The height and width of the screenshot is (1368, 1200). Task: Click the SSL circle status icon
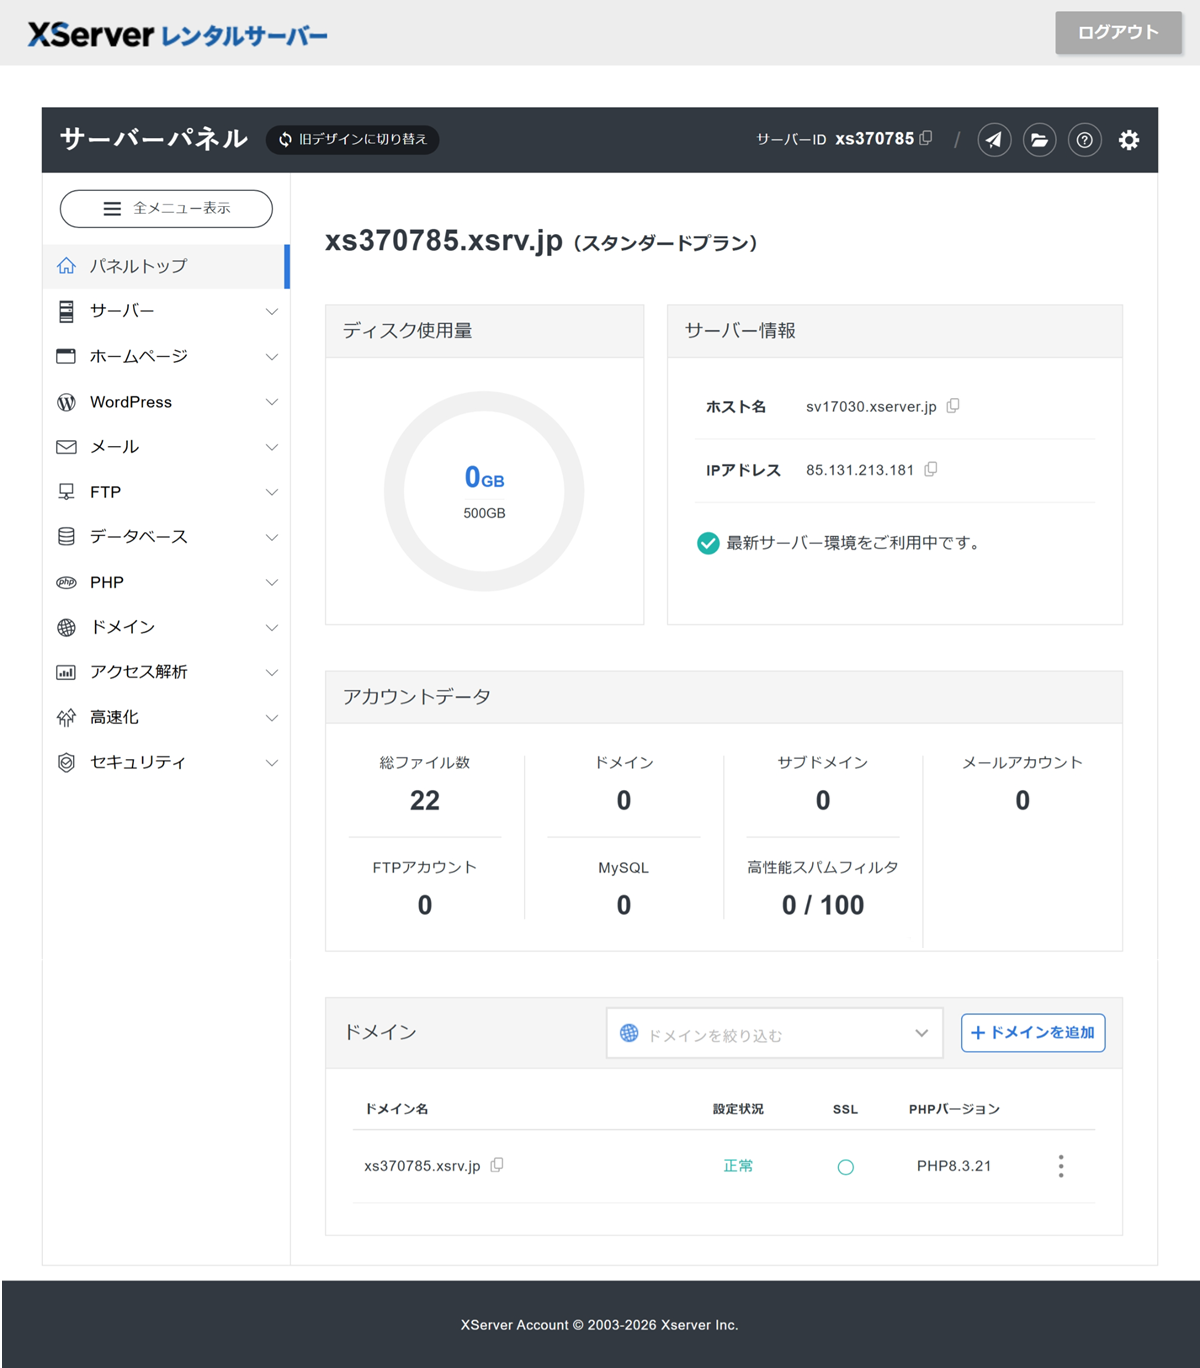click(845, 1167)
